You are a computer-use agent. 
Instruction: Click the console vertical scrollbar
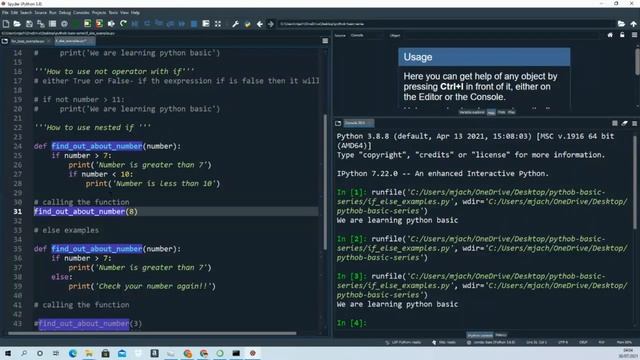coord(635,182)
